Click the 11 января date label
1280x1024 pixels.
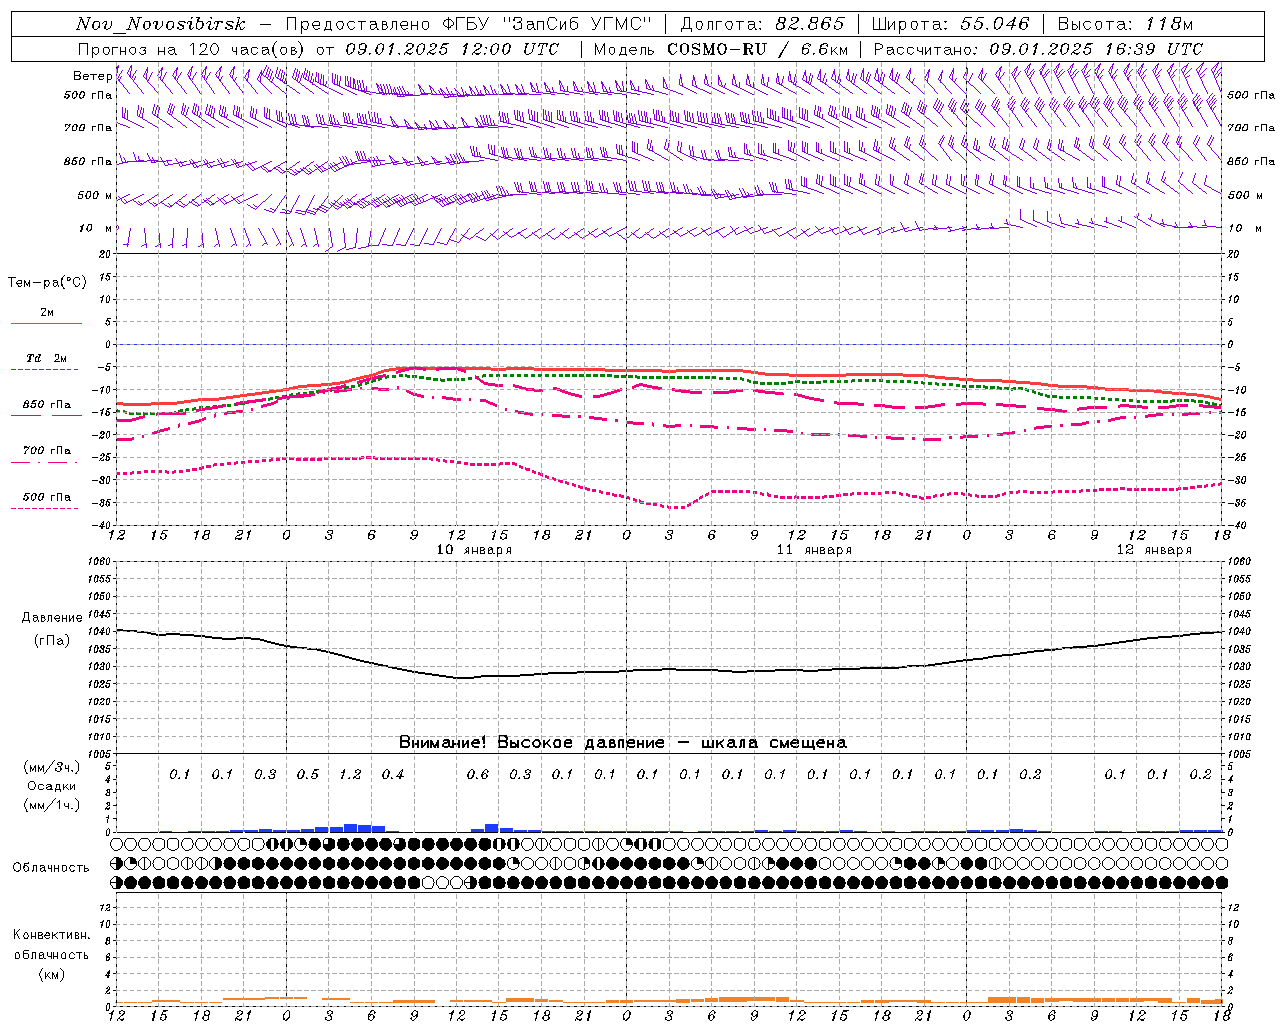pos(814,550)
